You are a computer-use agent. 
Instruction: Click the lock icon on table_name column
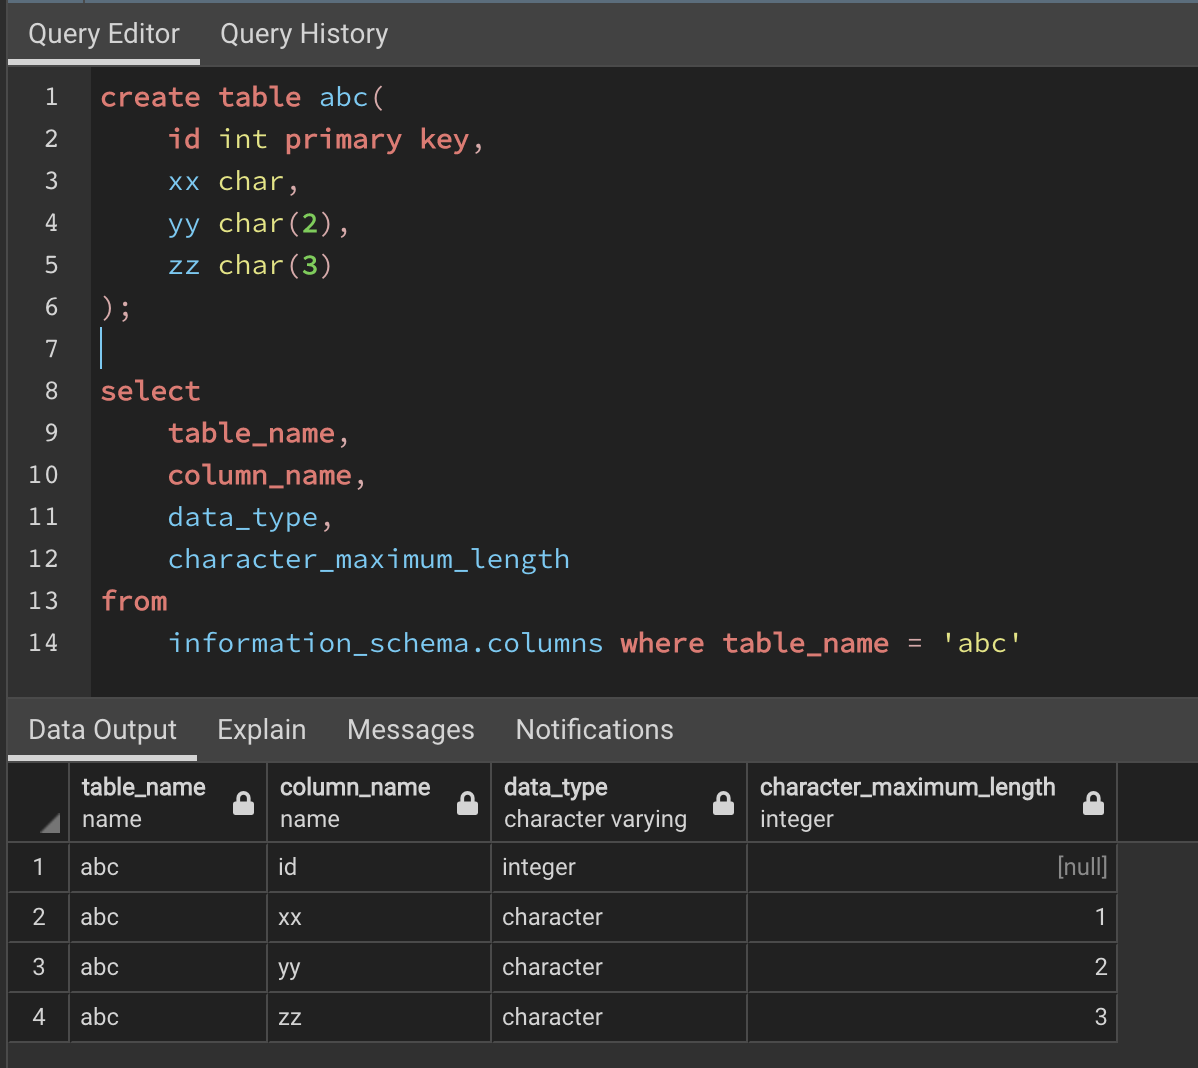coord(243,802)
